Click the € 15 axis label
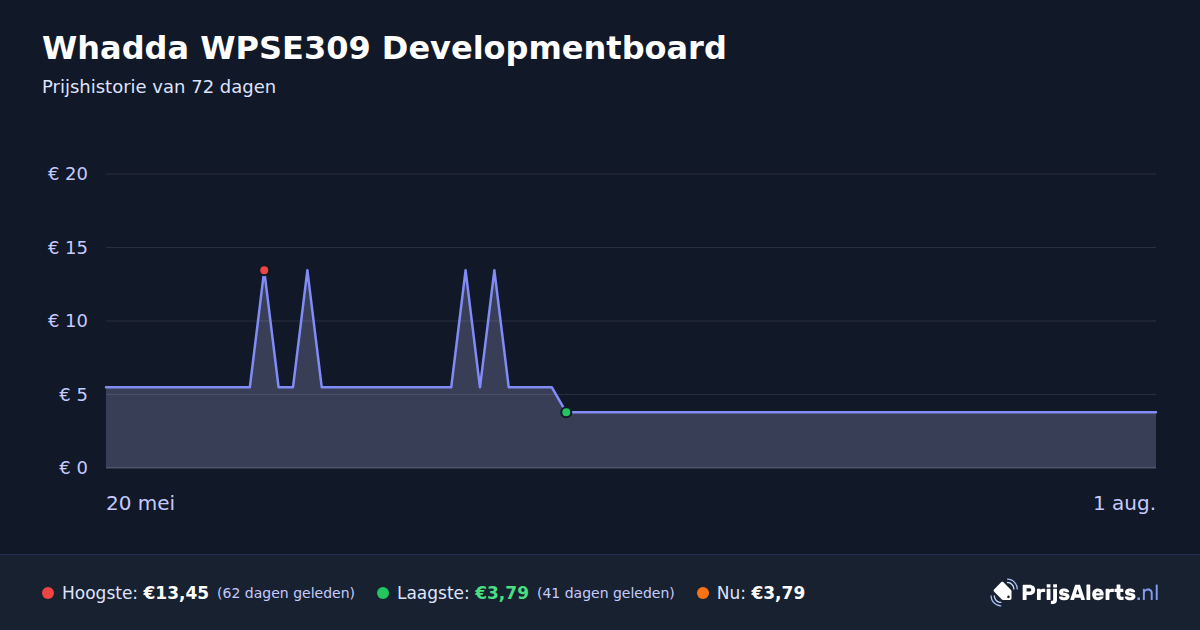Screen dimensions: 1200x630 (68, 247)
